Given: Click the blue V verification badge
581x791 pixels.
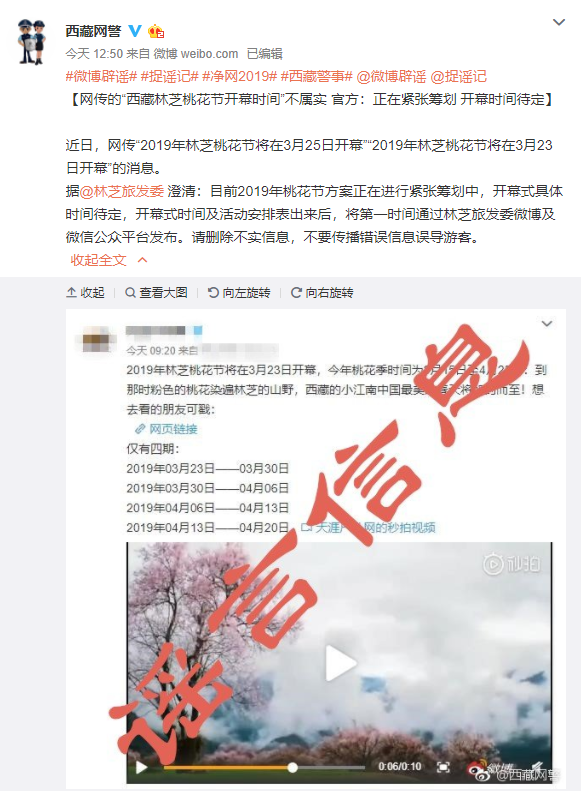Looking at the screenshot, I should click(x=135, y=31).
